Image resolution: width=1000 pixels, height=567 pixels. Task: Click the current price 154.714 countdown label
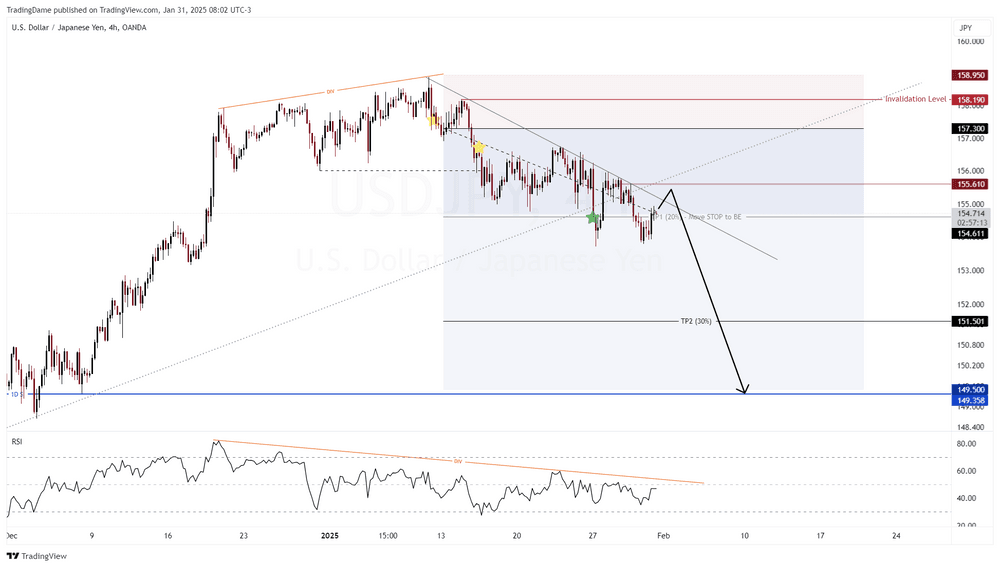click(x=971, y=218)
